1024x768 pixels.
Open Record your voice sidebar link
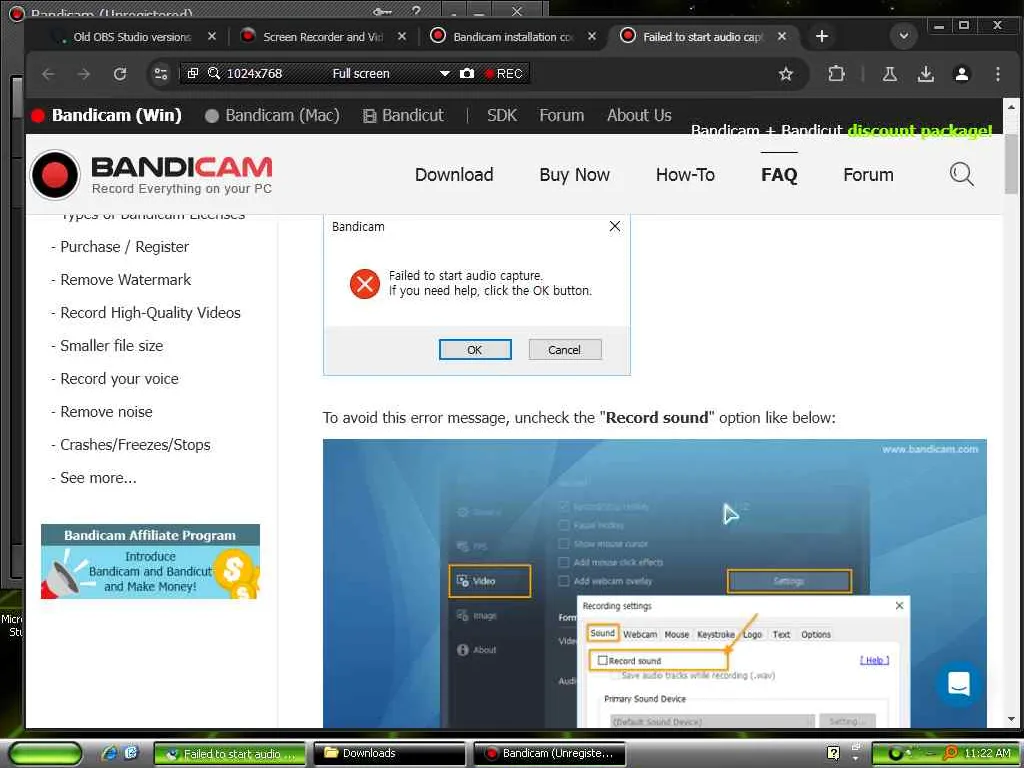[x=119, y=379]
